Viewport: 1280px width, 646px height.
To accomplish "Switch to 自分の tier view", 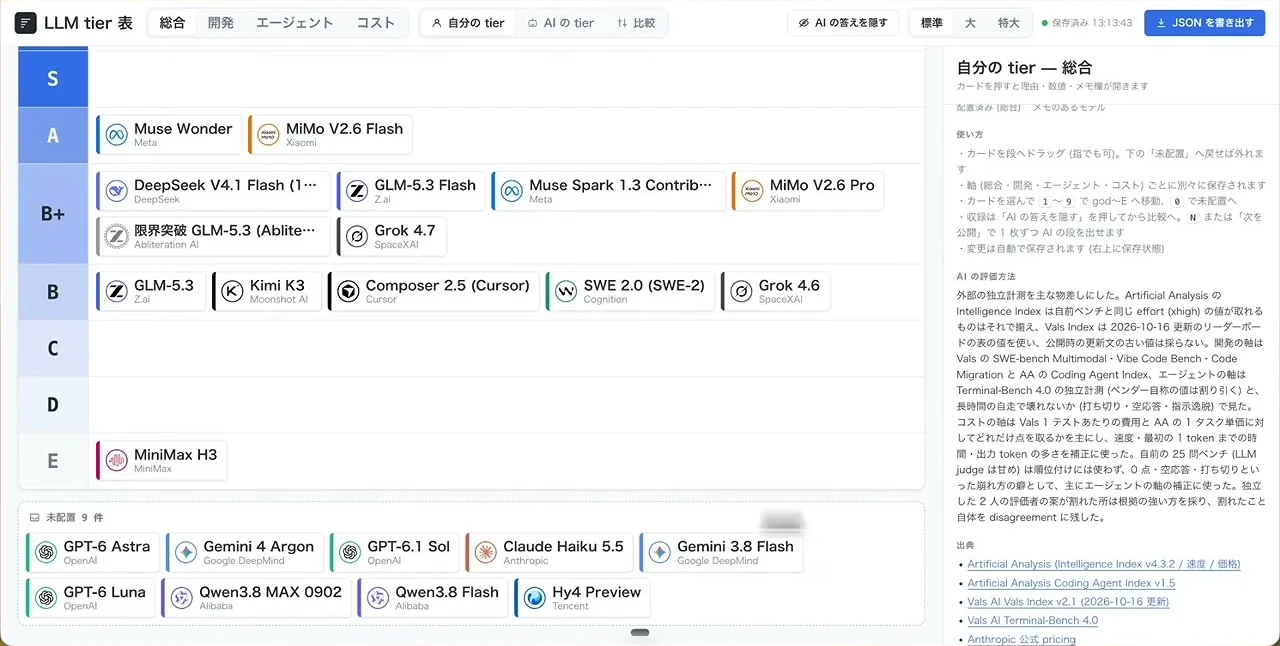I will tap(468, 23).
